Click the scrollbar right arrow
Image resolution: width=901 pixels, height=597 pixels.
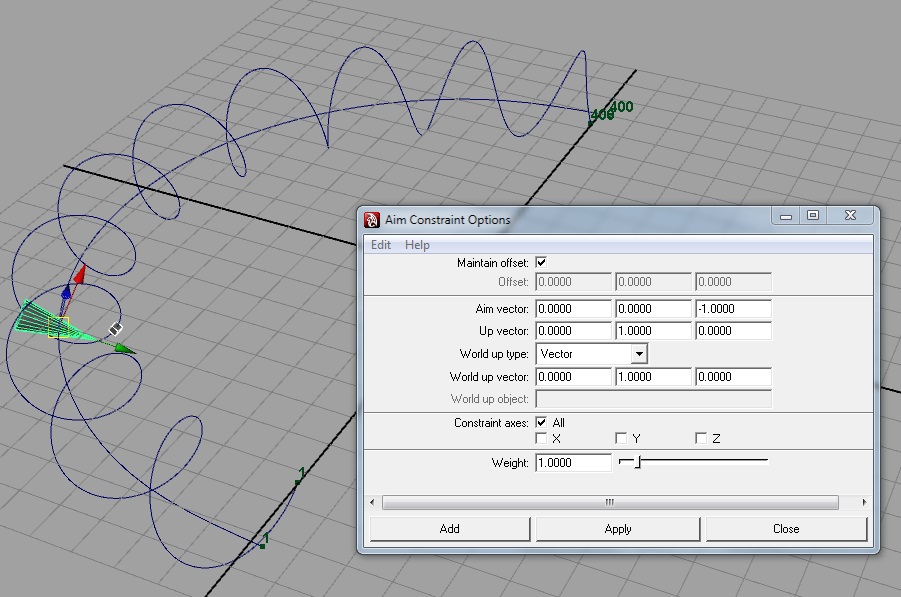[x=864, y=503]
